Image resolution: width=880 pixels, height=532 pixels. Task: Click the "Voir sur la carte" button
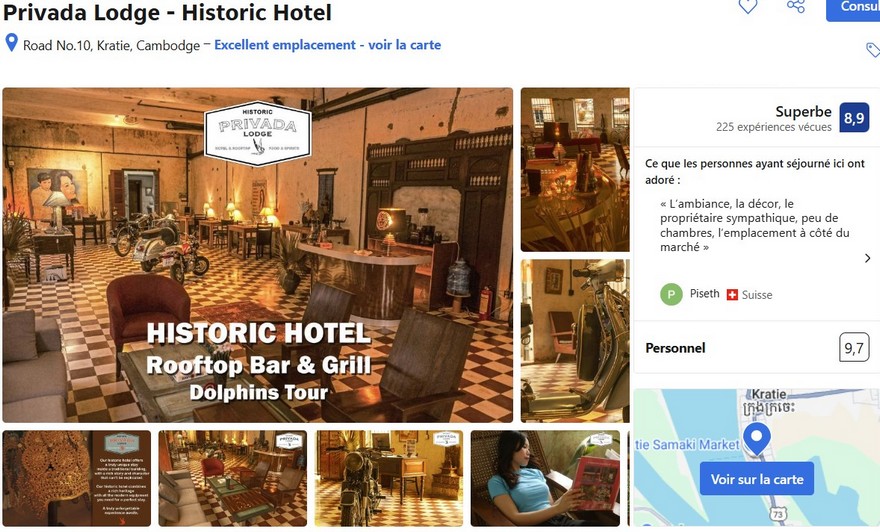click(x=757, y=479)
